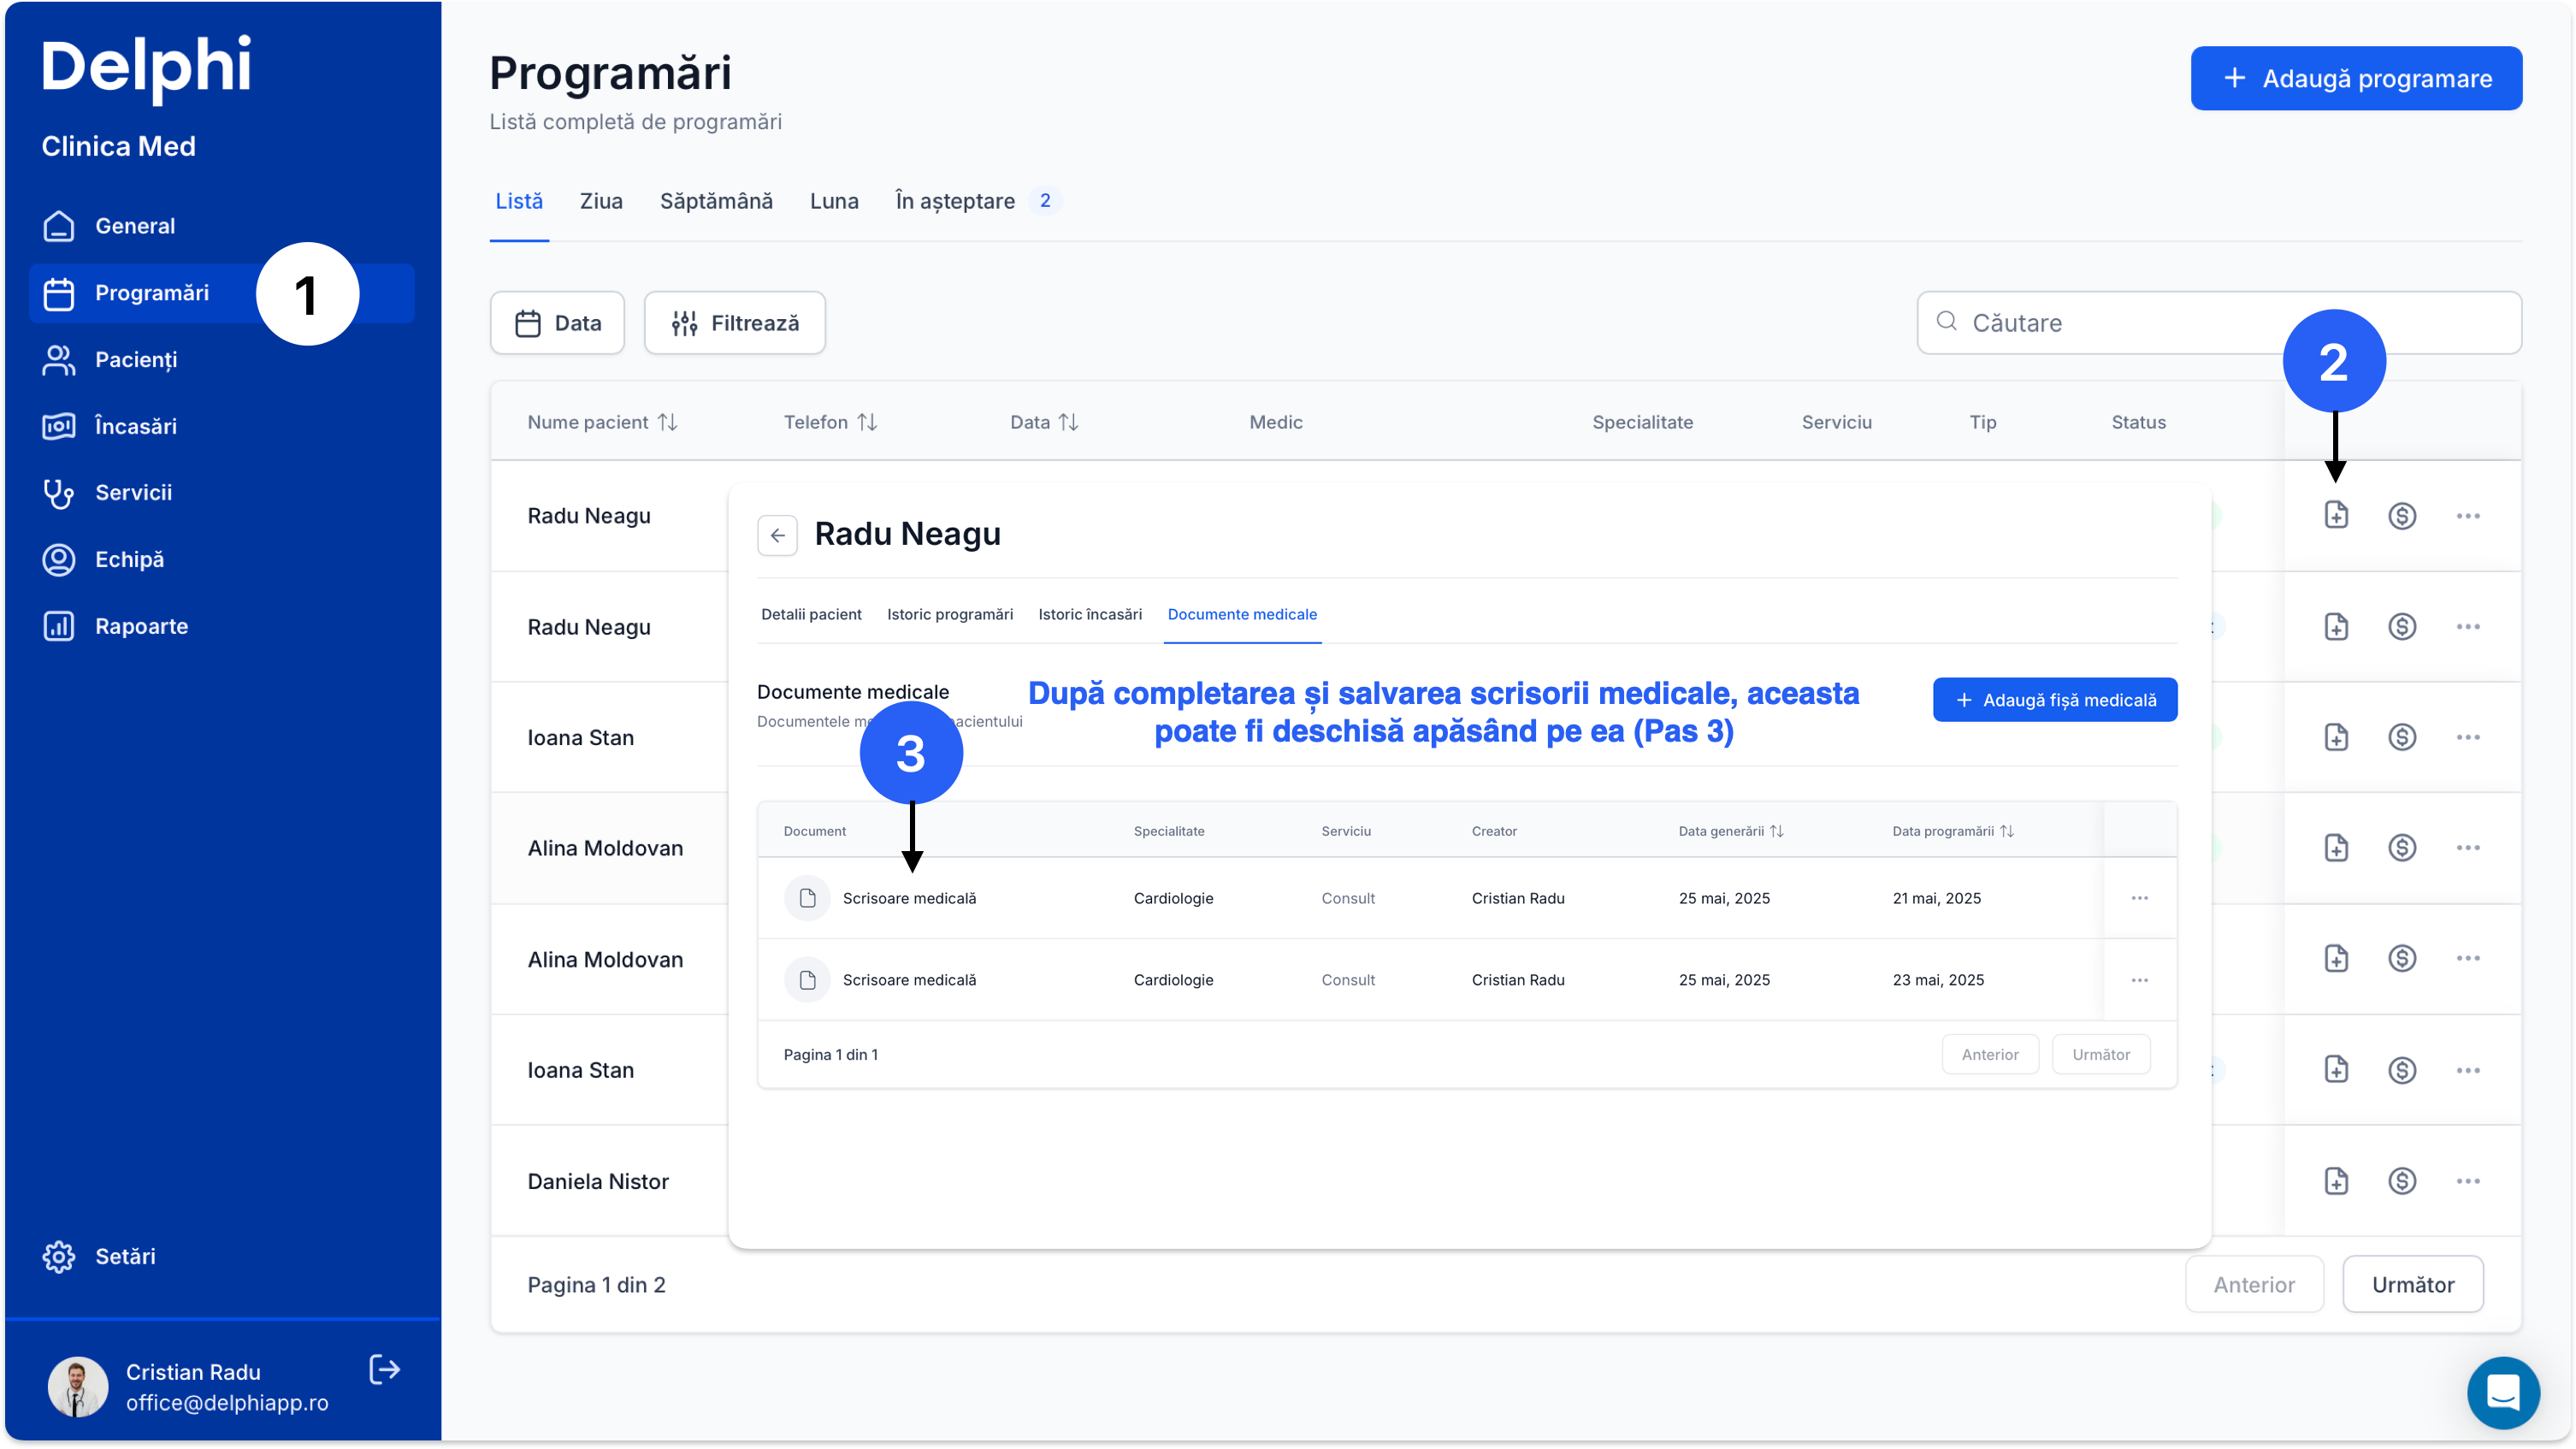Go to next page with Următor

pos(2412,1285)
